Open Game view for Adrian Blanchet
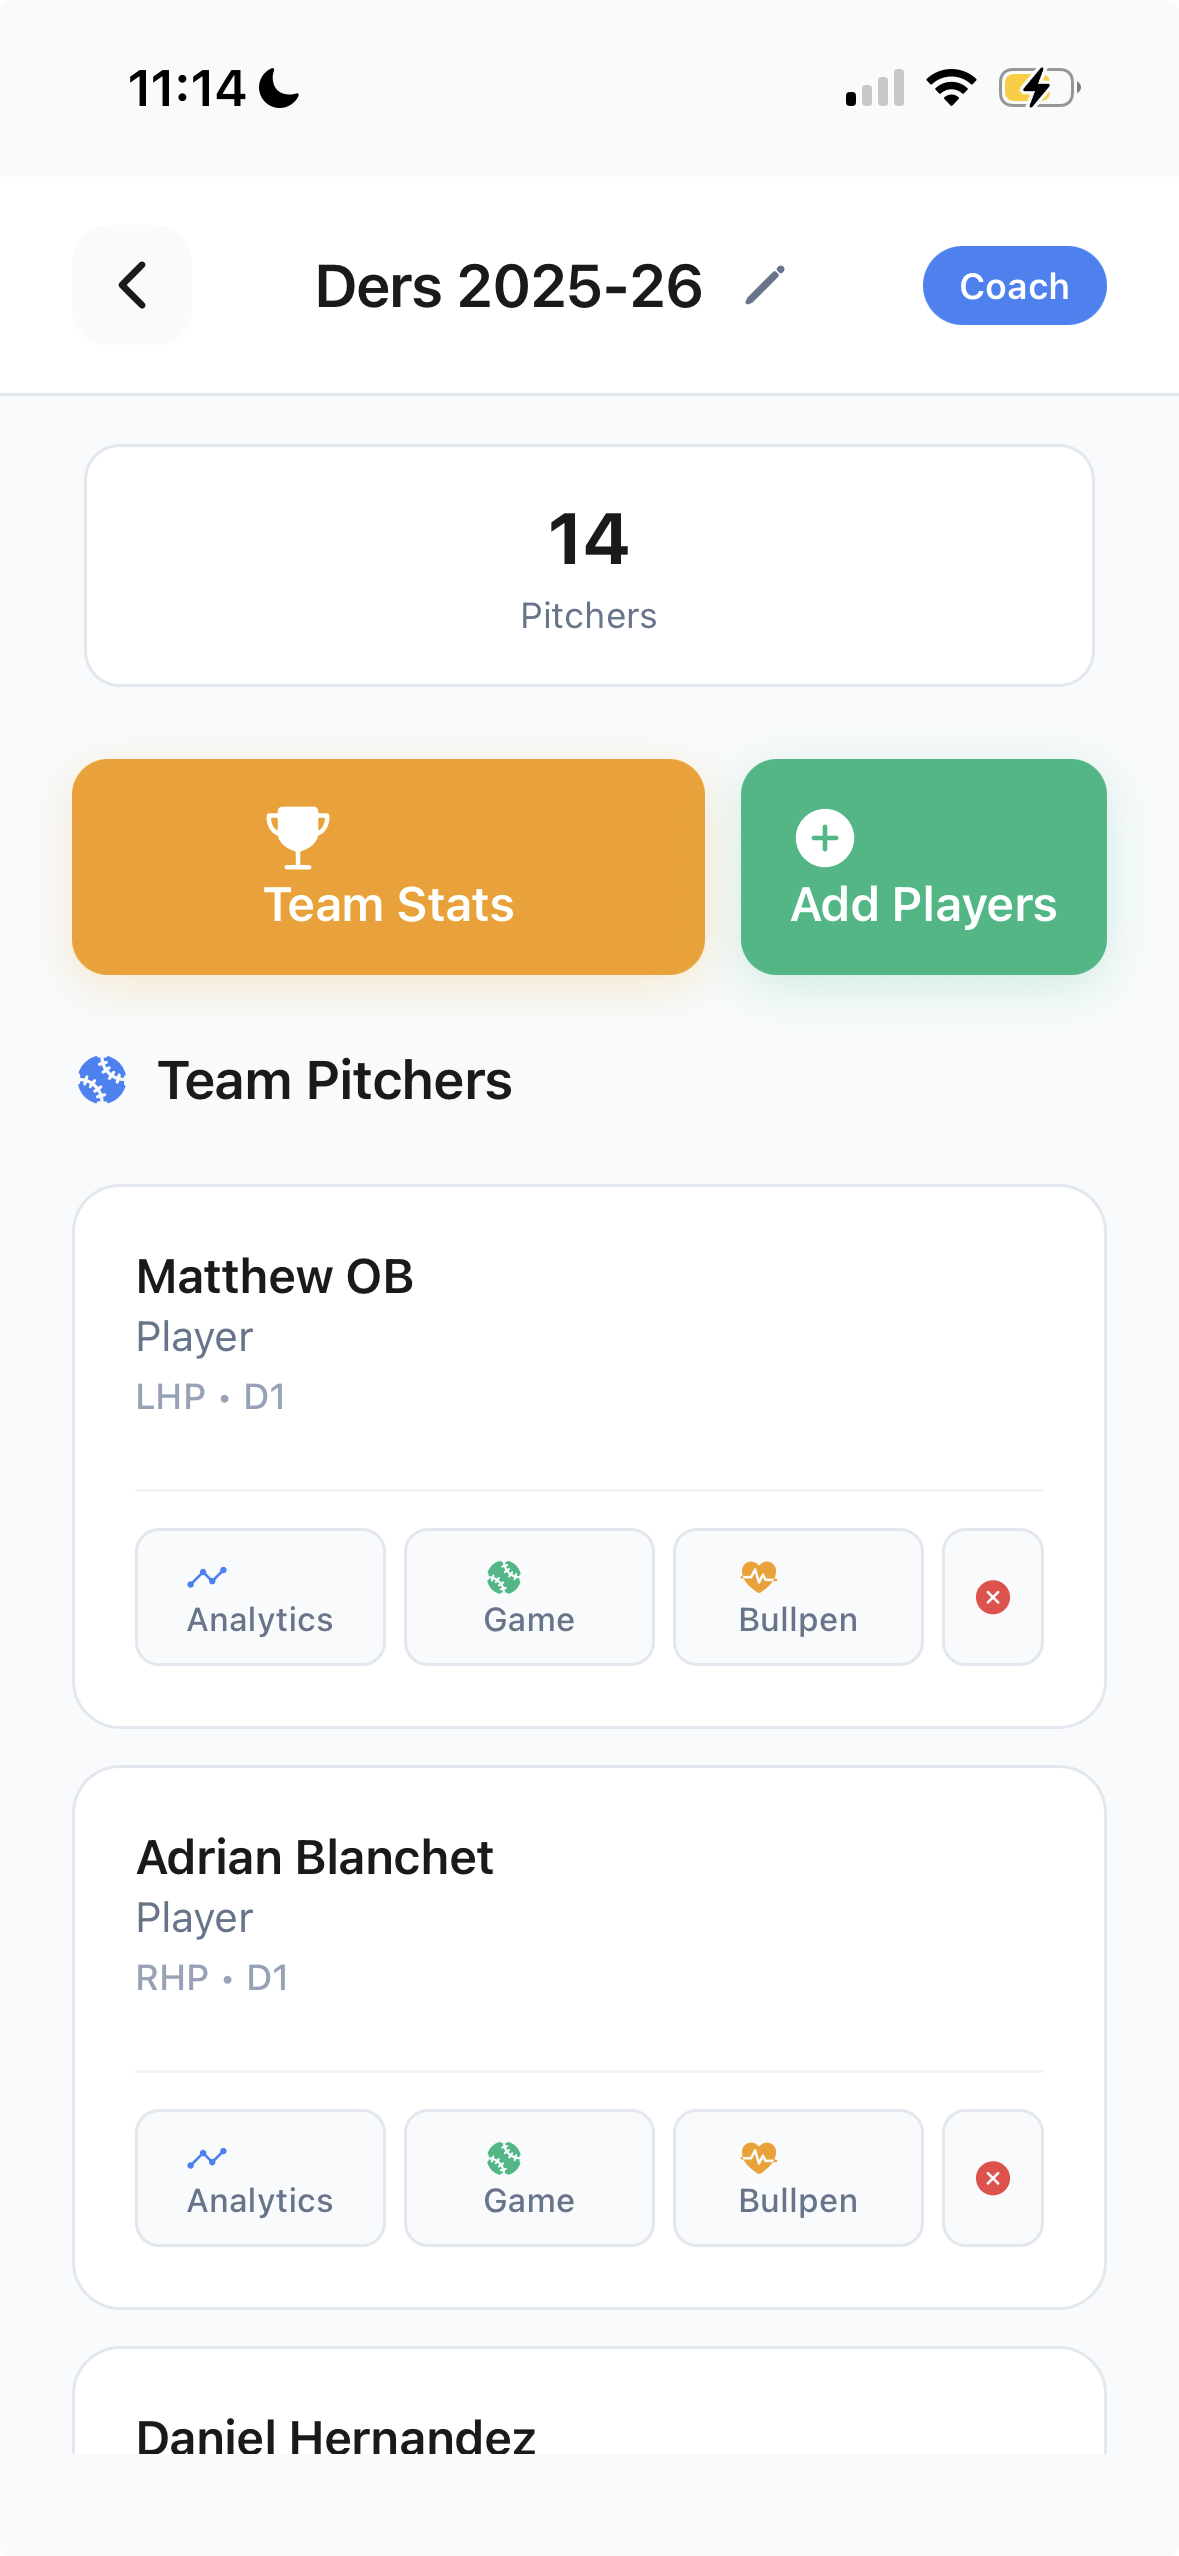This screenshot has height=2556, width=1179. pos(529,2178)
